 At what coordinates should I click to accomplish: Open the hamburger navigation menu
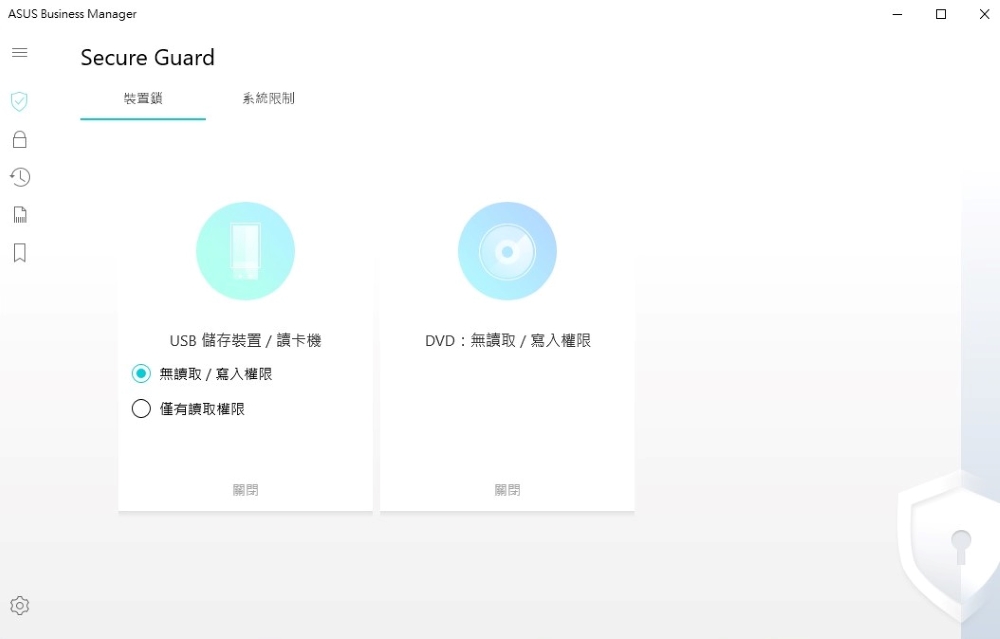click(20, 52)
